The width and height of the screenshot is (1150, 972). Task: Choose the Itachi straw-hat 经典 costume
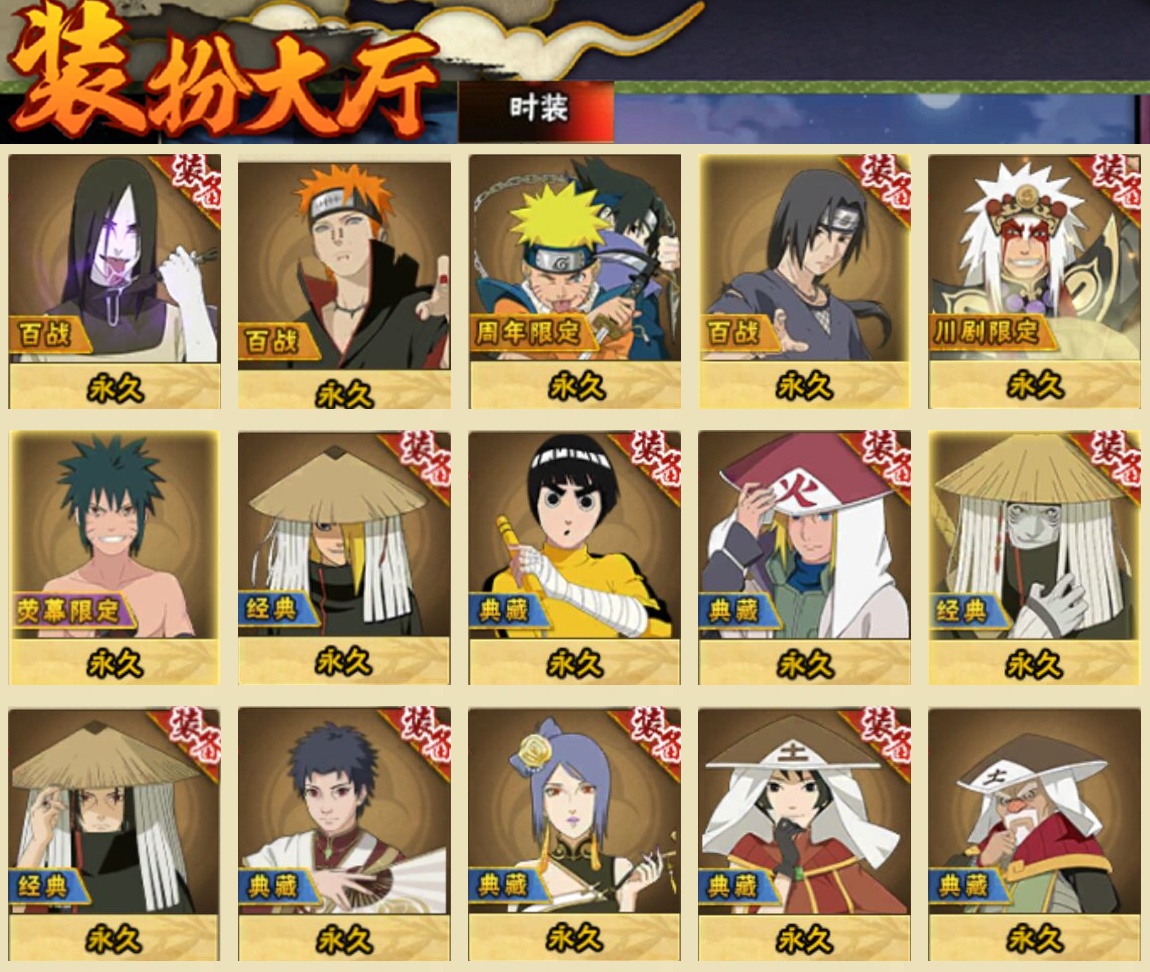coord(114,834)
